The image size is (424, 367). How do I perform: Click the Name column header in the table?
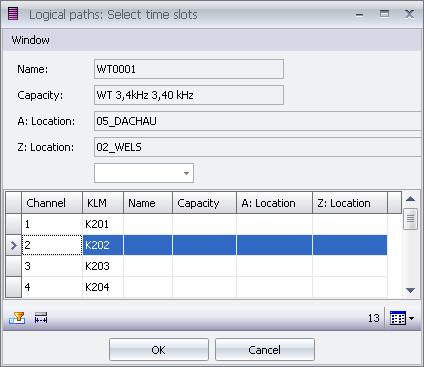coord(148,203)
